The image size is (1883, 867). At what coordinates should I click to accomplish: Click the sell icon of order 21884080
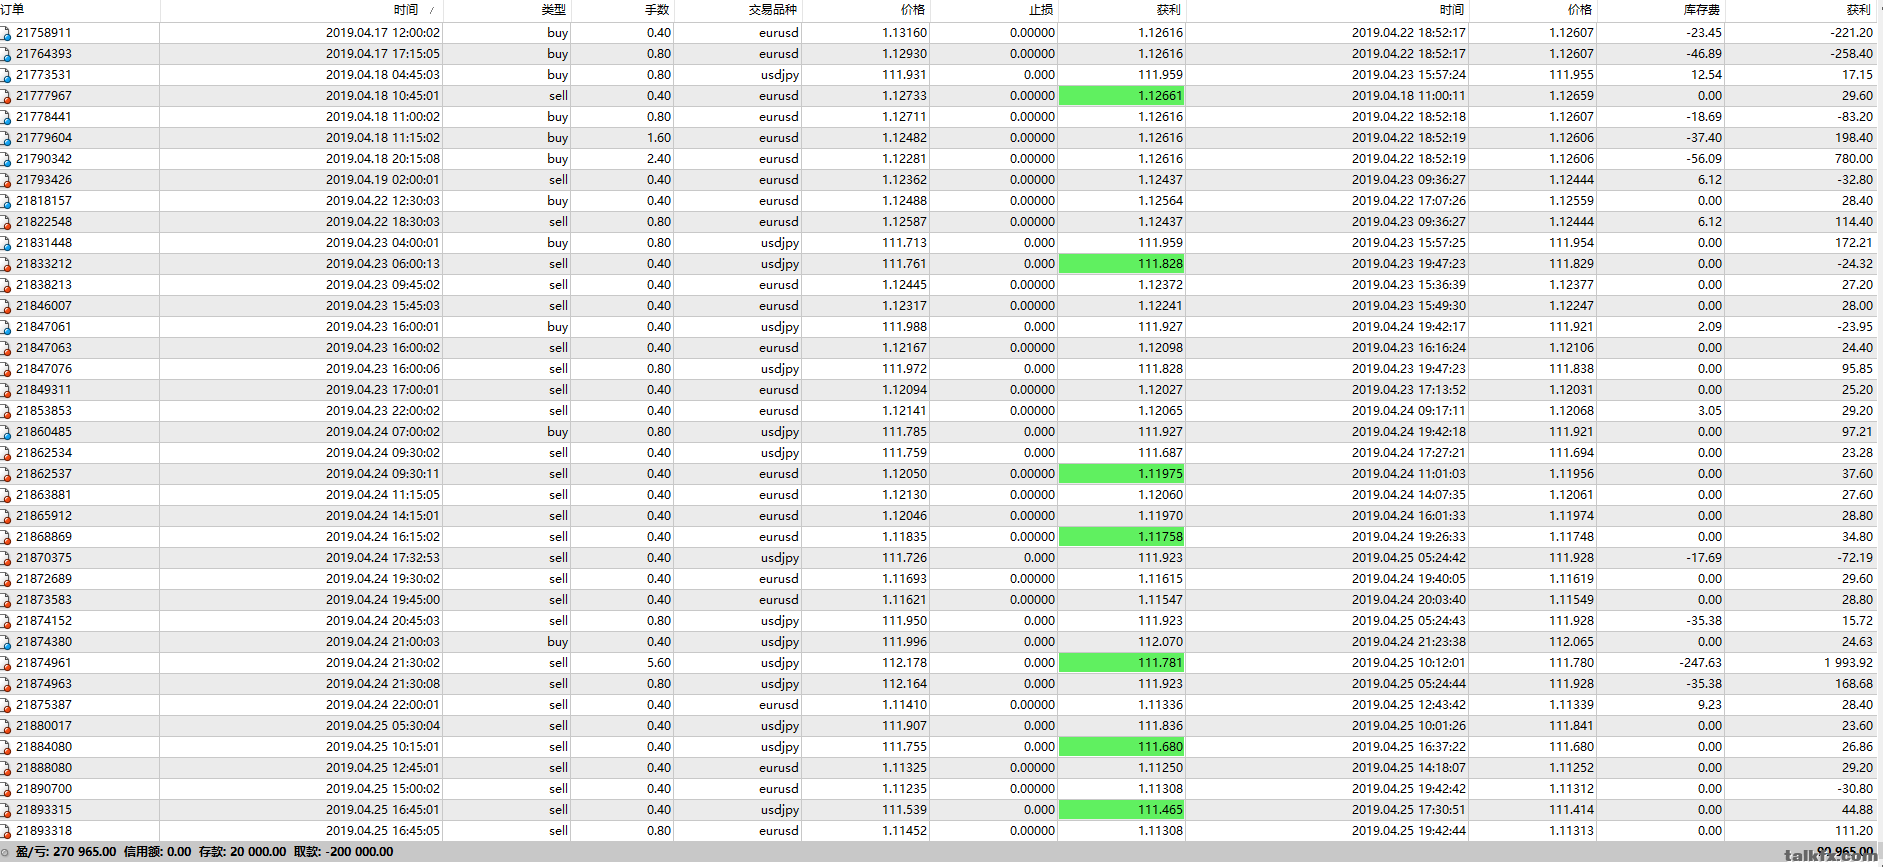click(x=6, y=747)
